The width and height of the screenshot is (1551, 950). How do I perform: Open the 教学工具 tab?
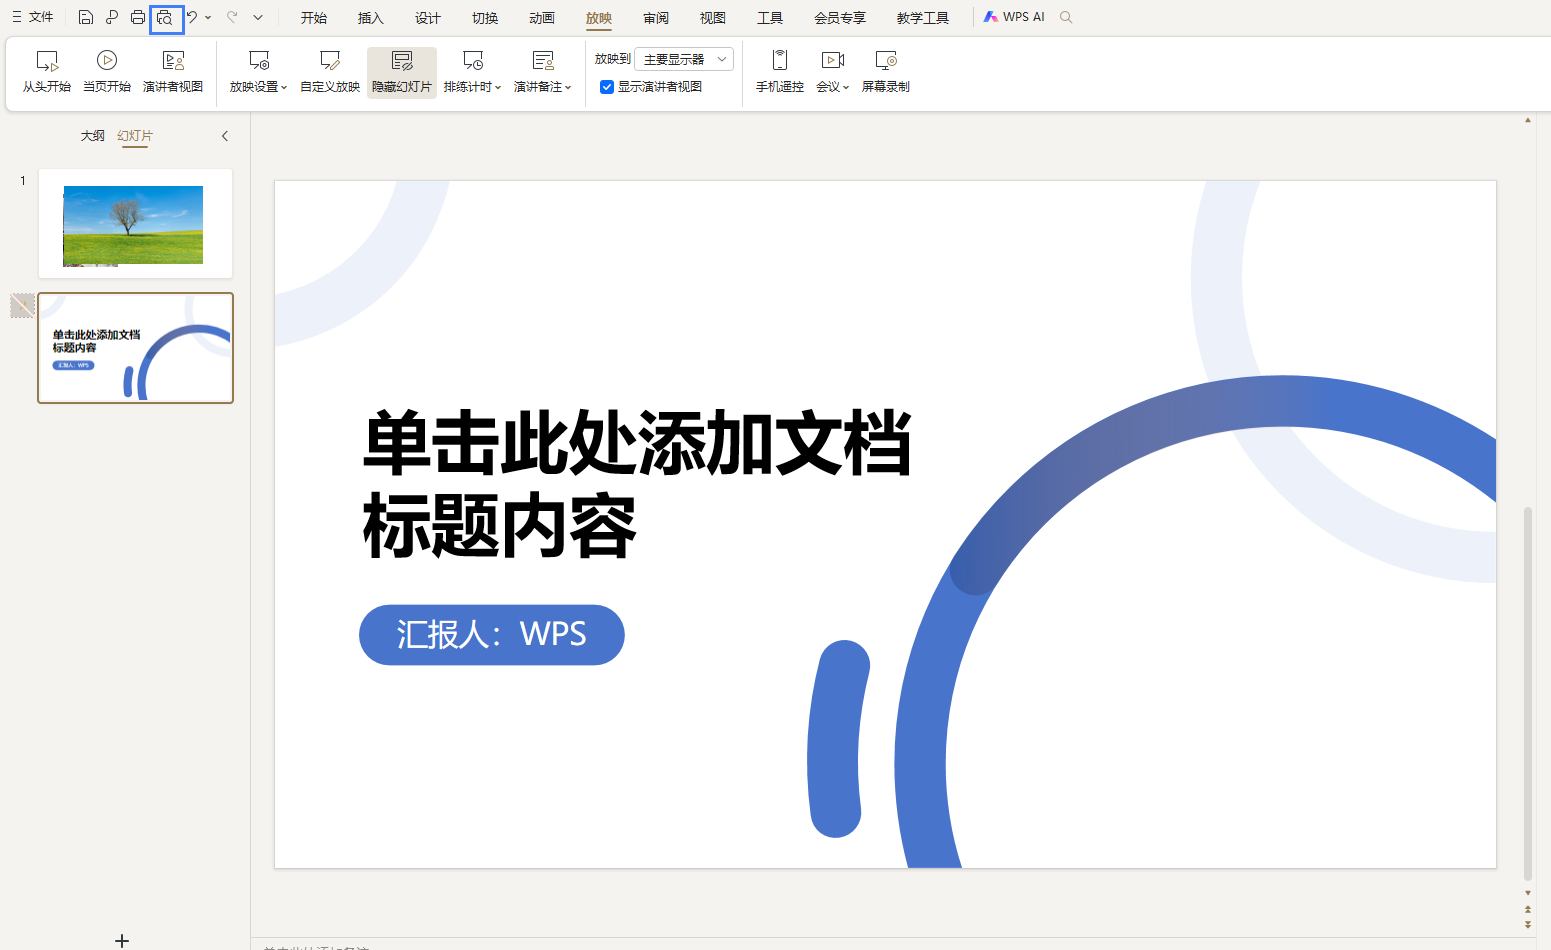point(923,18)
